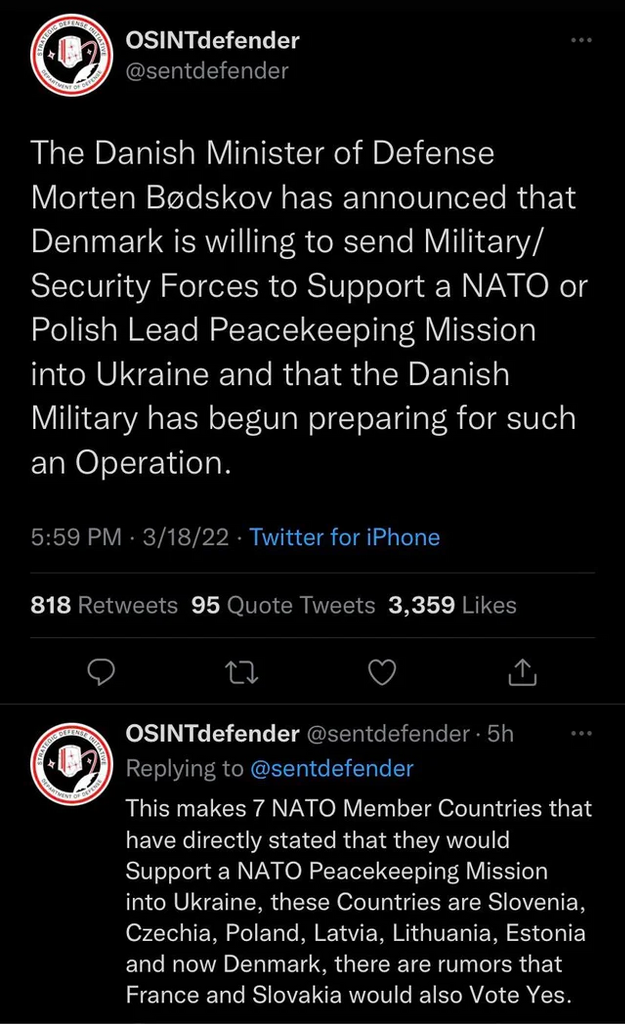Click the main tweet text about Morten Bødskov
This screenshot has width=625, height=1024.
pos(300,309)
